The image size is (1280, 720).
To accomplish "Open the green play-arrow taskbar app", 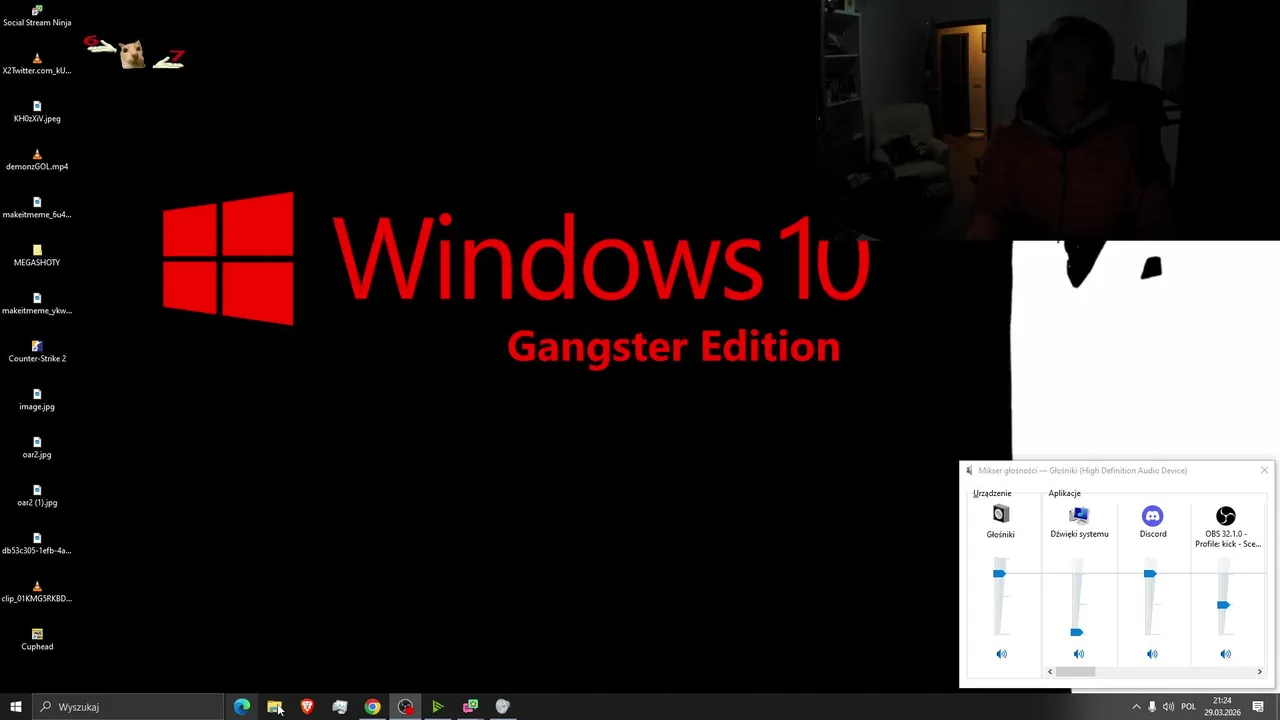I will click(437, 707).
